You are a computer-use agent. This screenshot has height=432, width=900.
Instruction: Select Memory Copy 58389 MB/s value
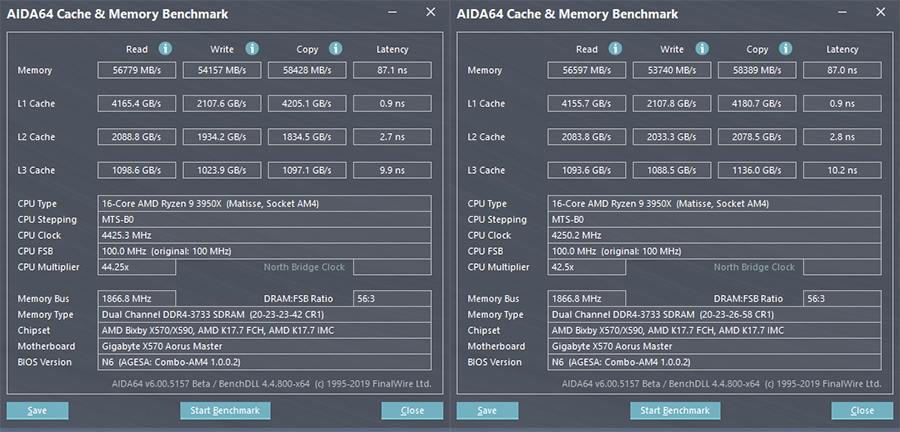[757, 71]
